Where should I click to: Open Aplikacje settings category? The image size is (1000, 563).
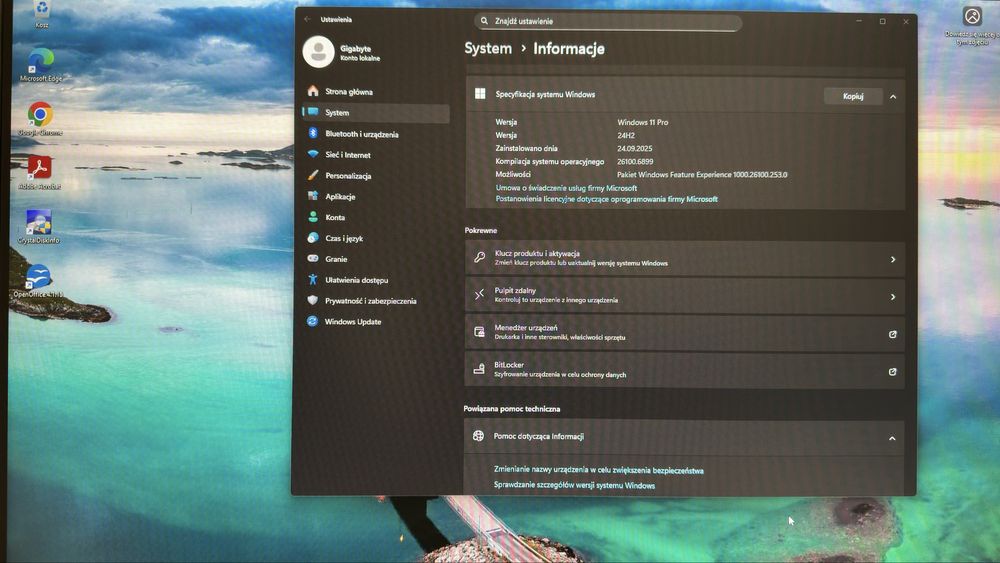click(x=376, y=197)
